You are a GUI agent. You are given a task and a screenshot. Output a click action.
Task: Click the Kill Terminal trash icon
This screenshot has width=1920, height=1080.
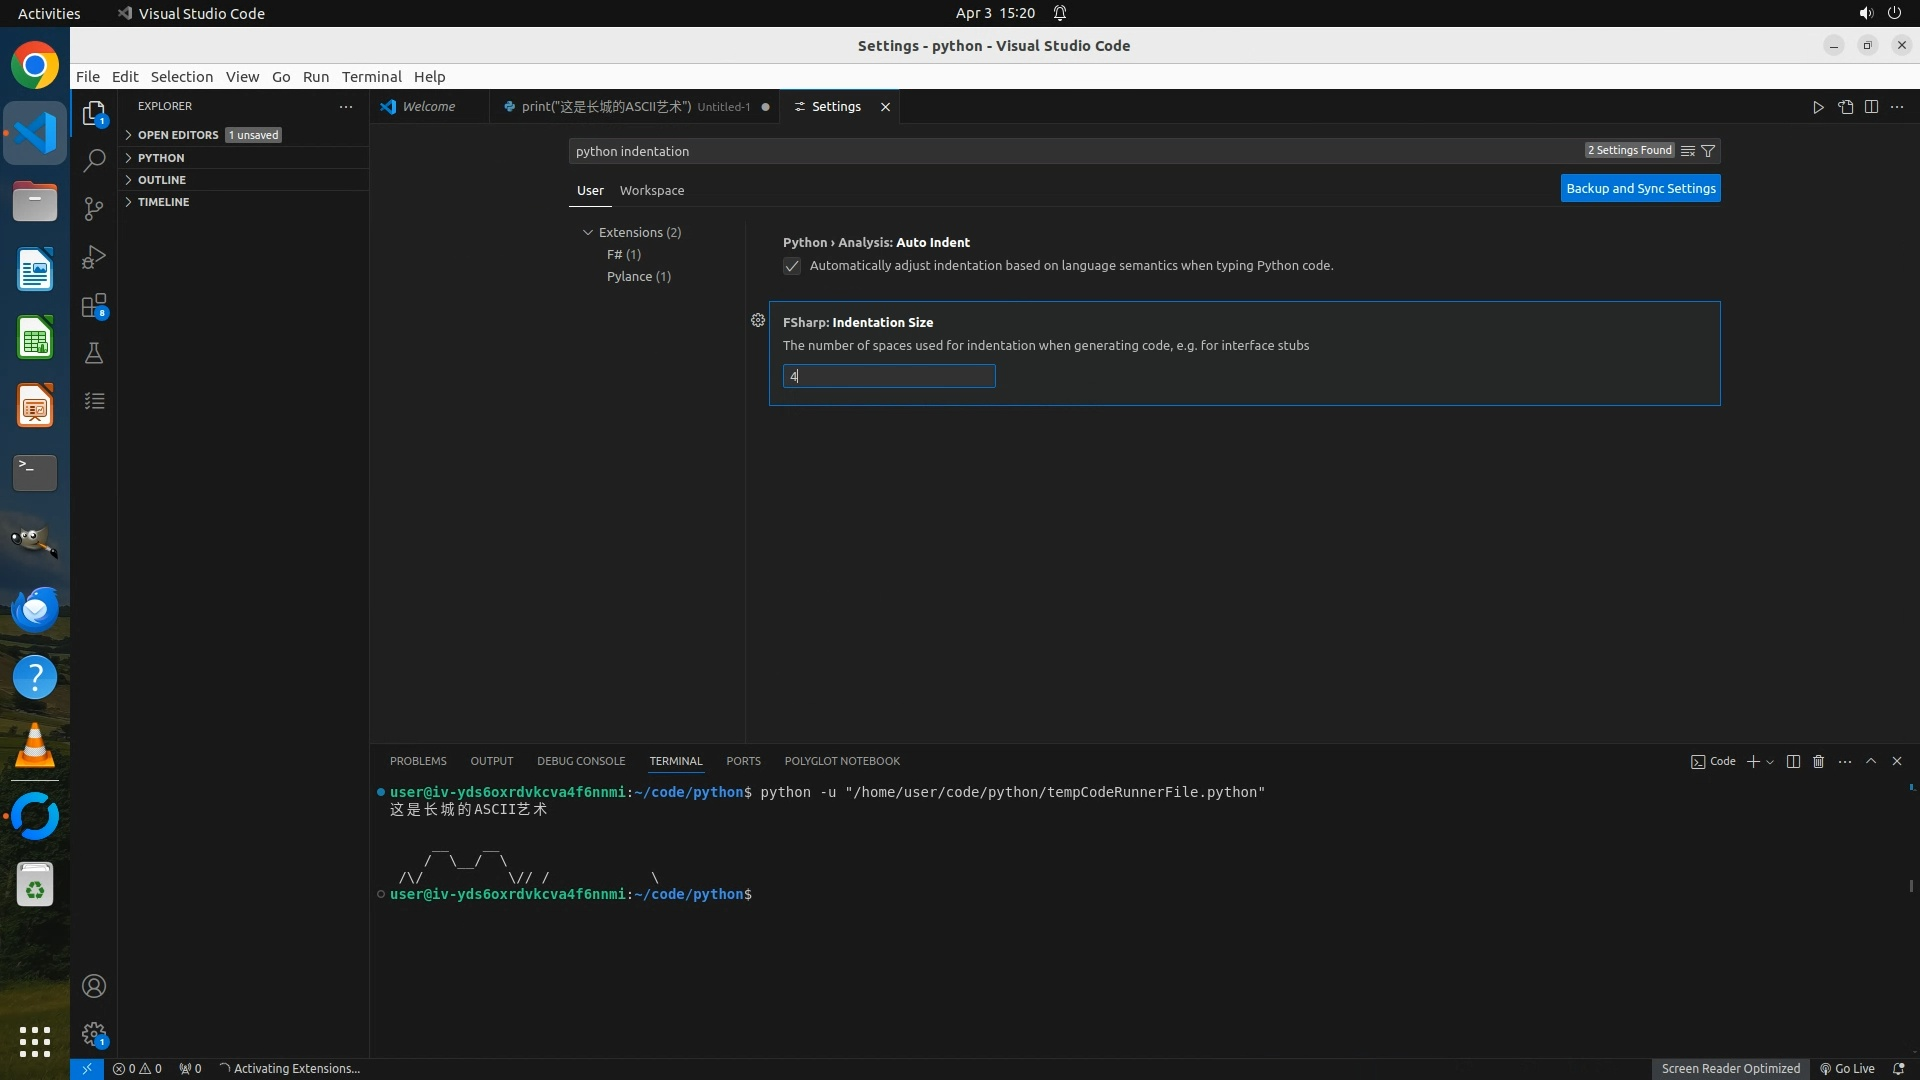click(1818, 761)
